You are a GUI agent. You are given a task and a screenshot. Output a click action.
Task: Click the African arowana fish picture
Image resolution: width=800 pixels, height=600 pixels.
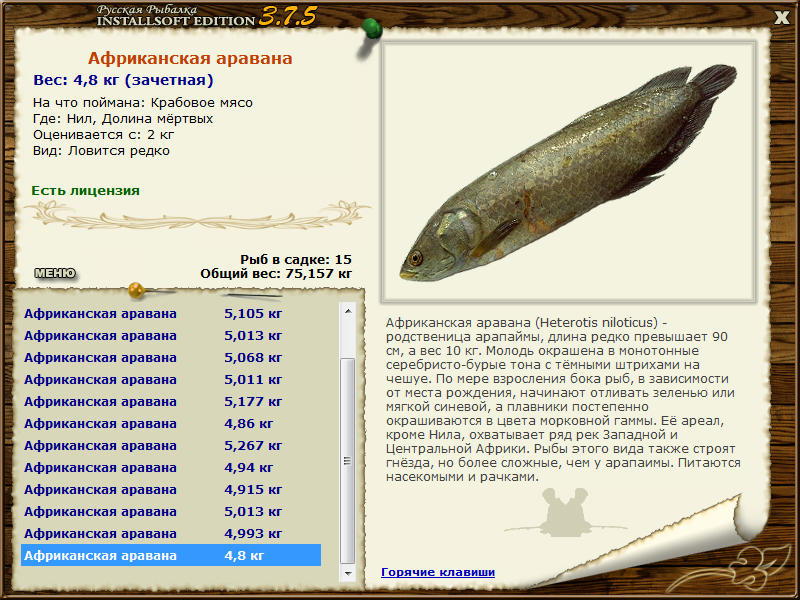(x=568, y=171)
